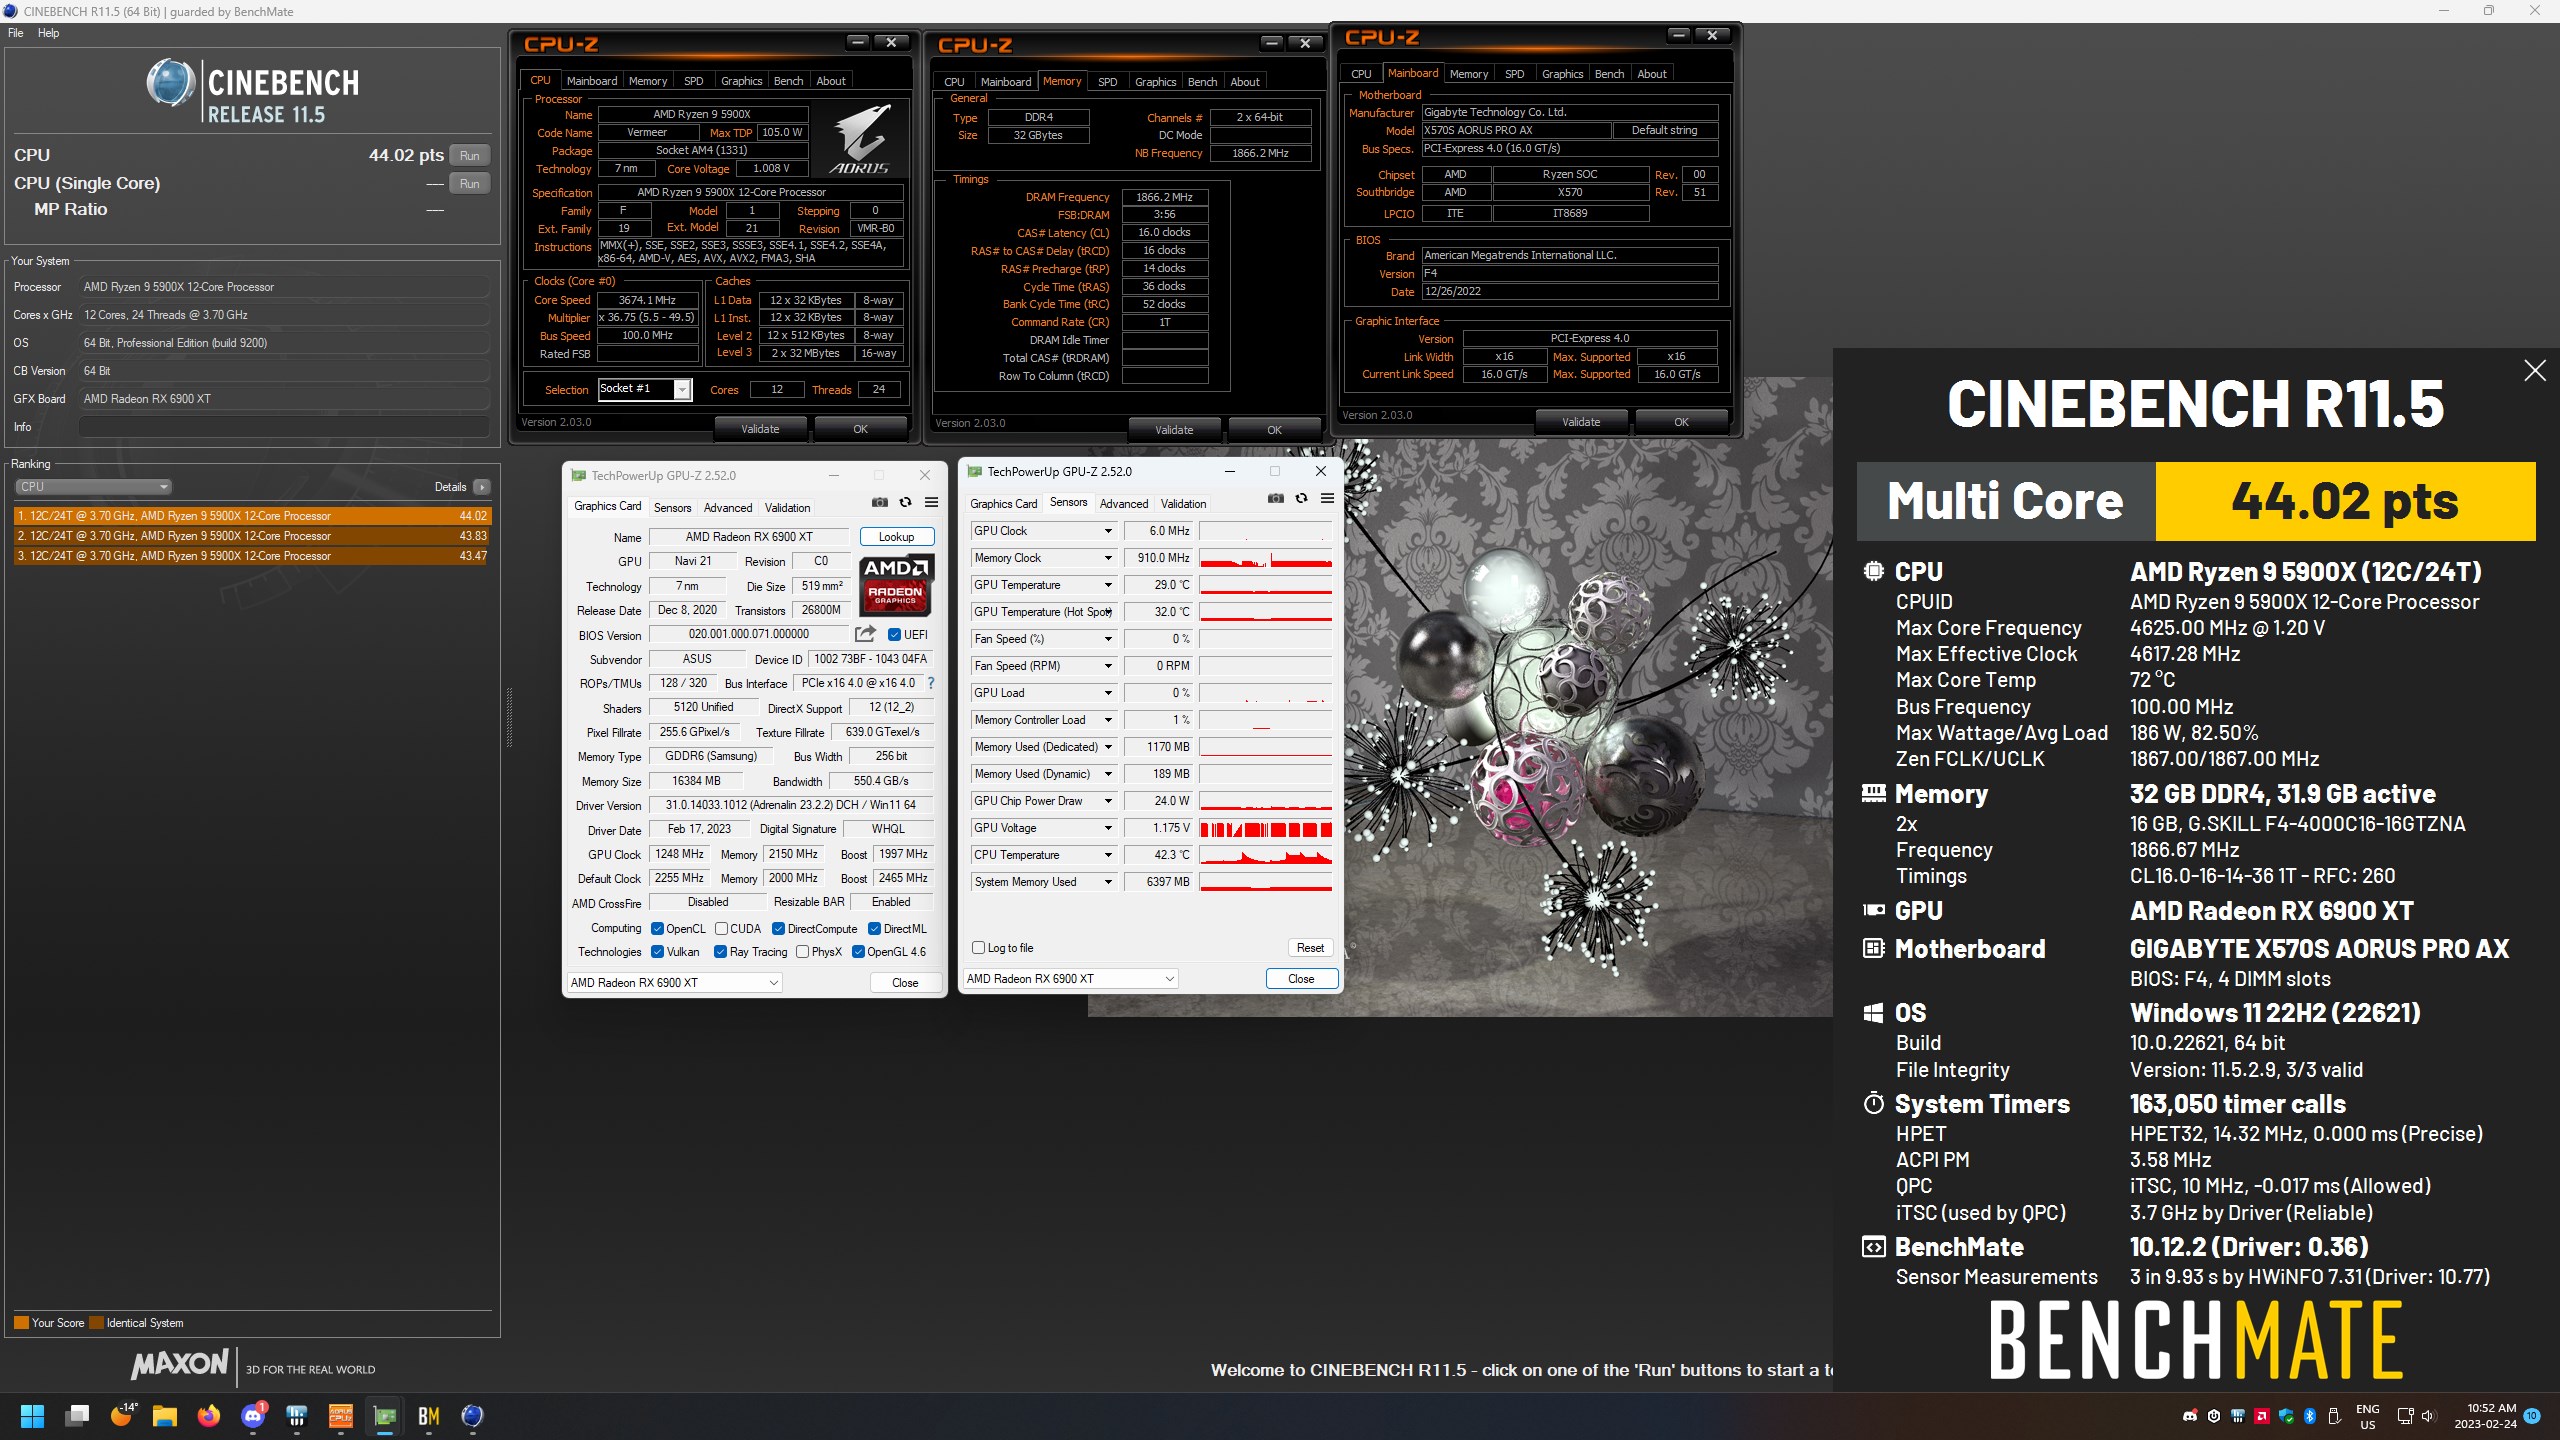Expand the GPU Clock sensor dropdown
2560x1440 pixels.
(x=1107, y=531)
